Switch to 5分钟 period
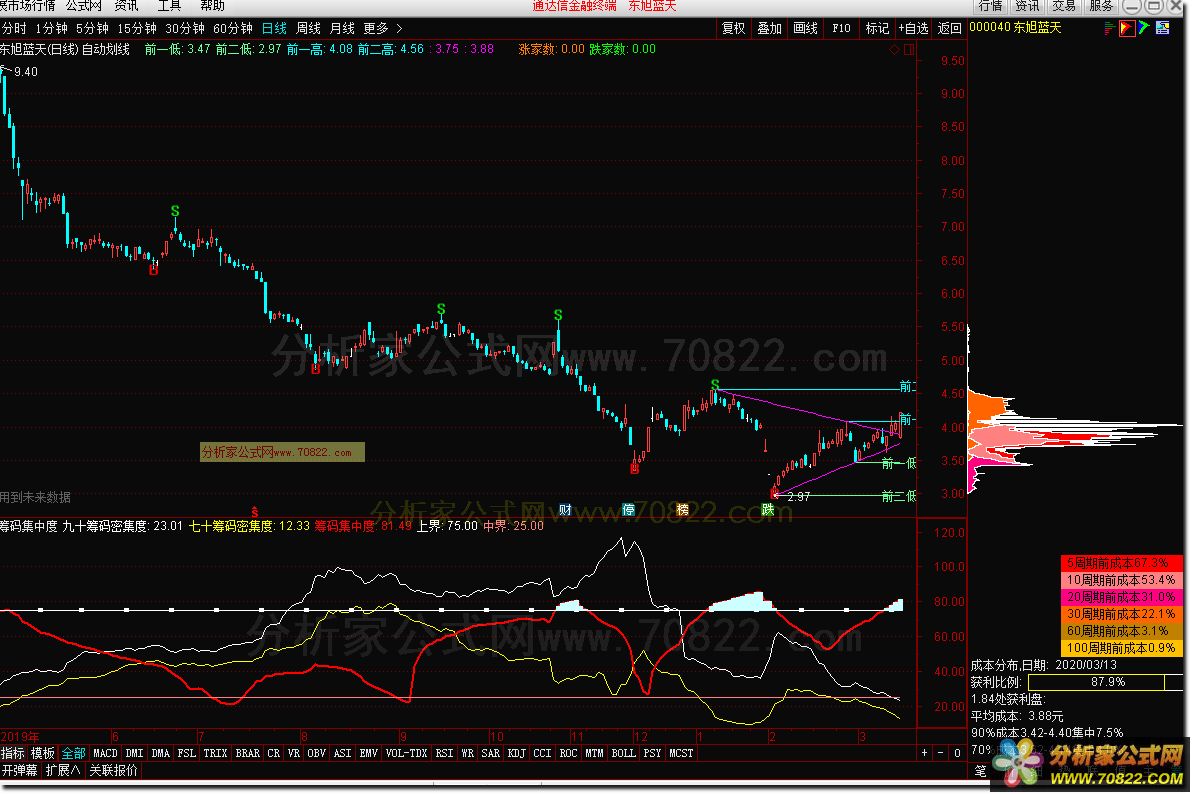 (92, 28)
